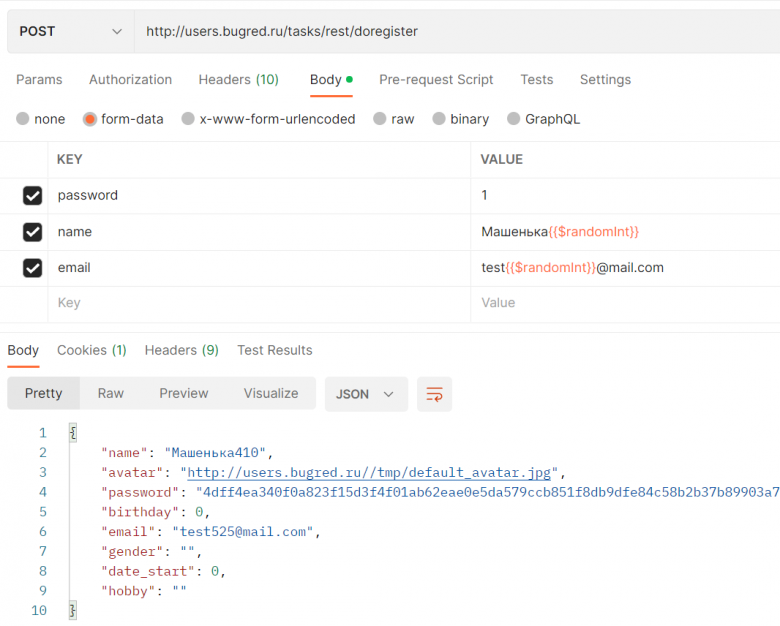Screen dimensions: 780x626
Task: Open the Cookies (1) response tab
Action: point(92,350)
